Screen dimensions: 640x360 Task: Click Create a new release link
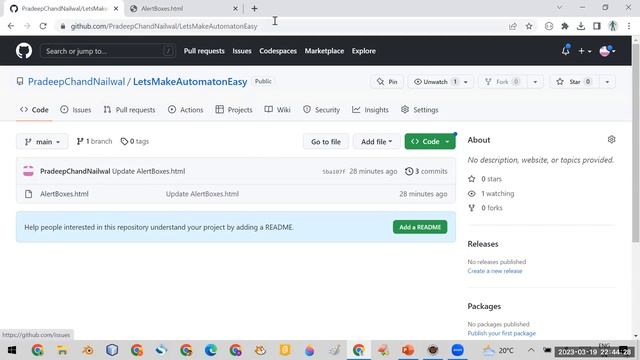click(x=495, y=271)
